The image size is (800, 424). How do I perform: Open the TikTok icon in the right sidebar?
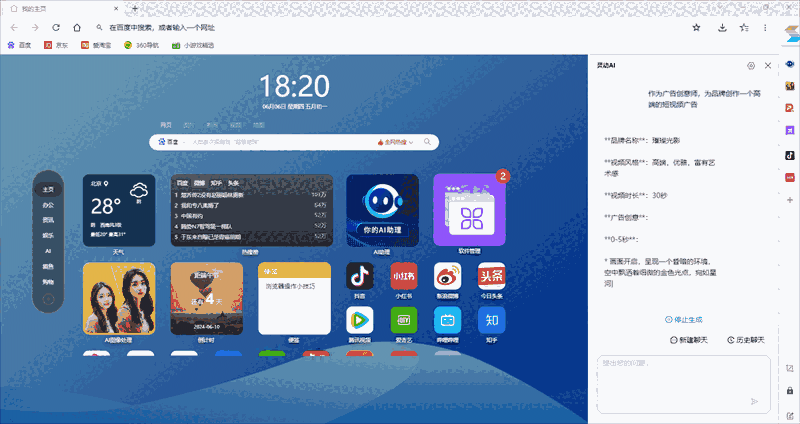(x=790, y=155)
